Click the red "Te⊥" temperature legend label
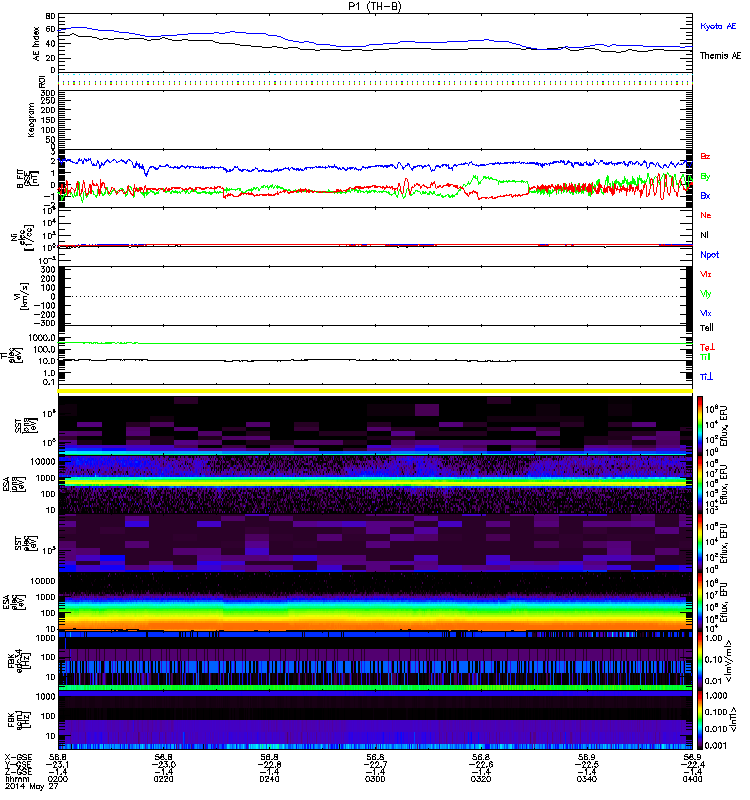This screenshot has width=750, height=800. tap(707, 347)
